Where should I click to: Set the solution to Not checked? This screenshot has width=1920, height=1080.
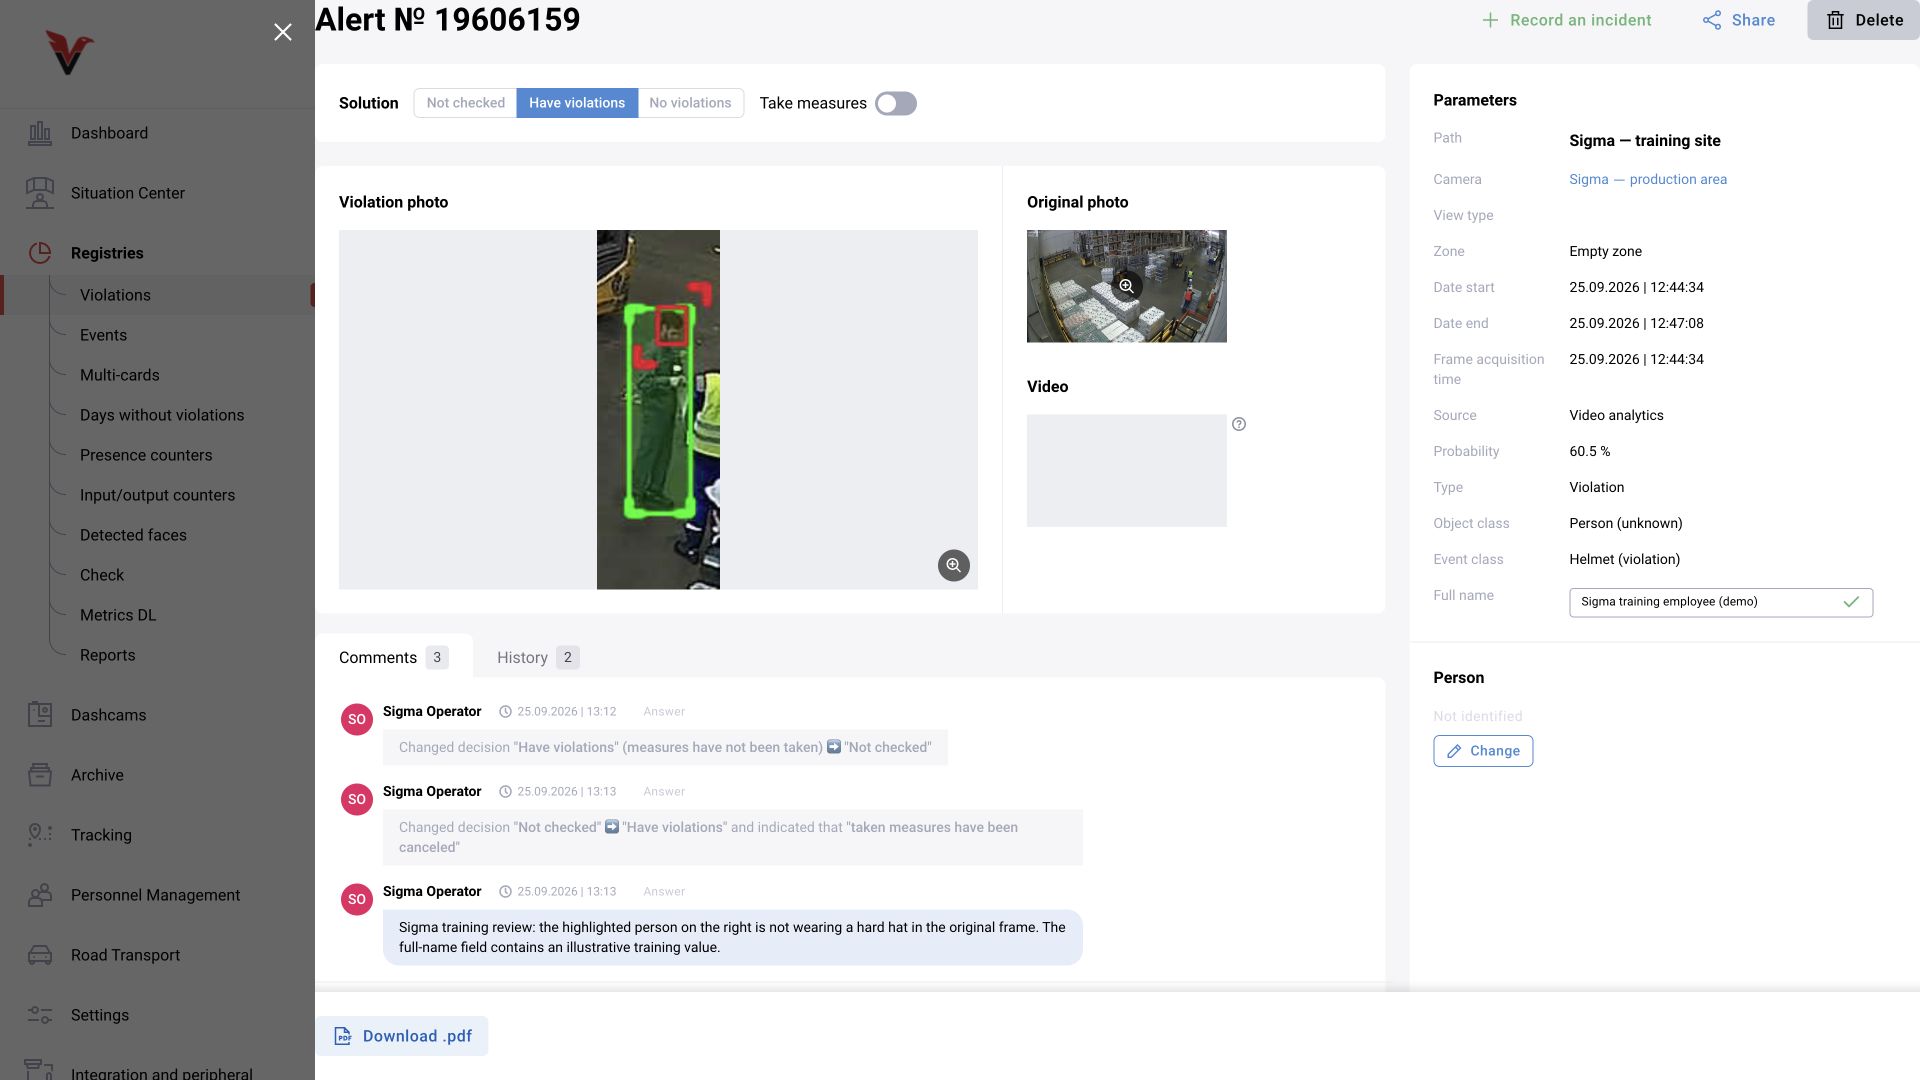tap(465, 103)
